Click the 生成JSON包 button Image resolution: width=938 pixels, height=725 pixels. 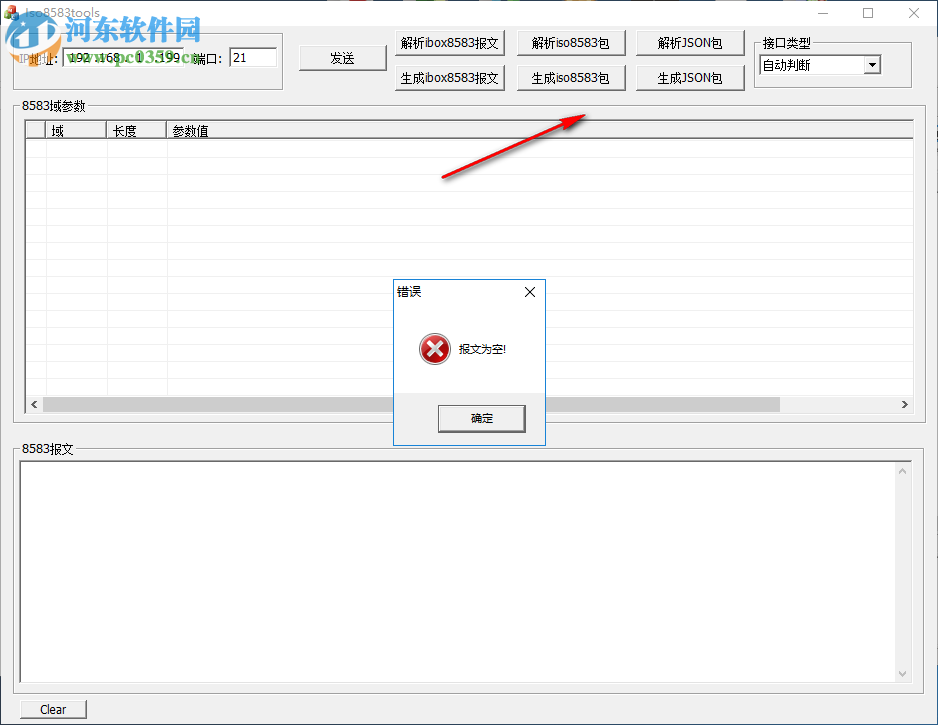pyautogui.click(x=690, y=77)
